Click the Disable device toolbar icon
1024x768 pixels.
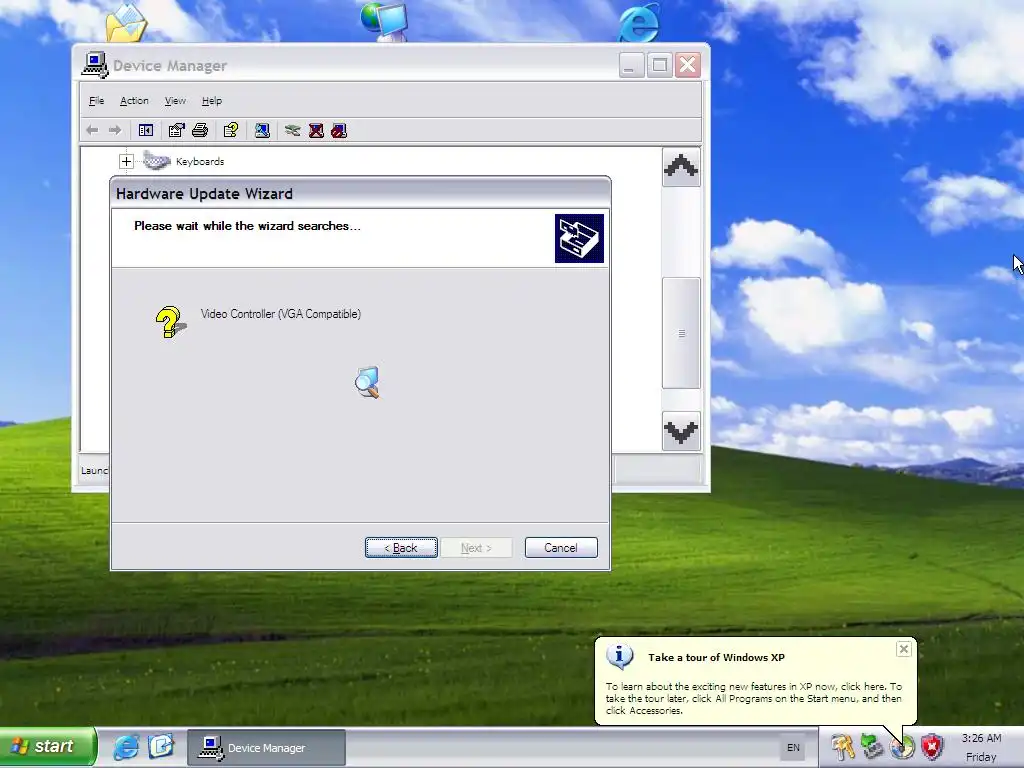point(339,131)
